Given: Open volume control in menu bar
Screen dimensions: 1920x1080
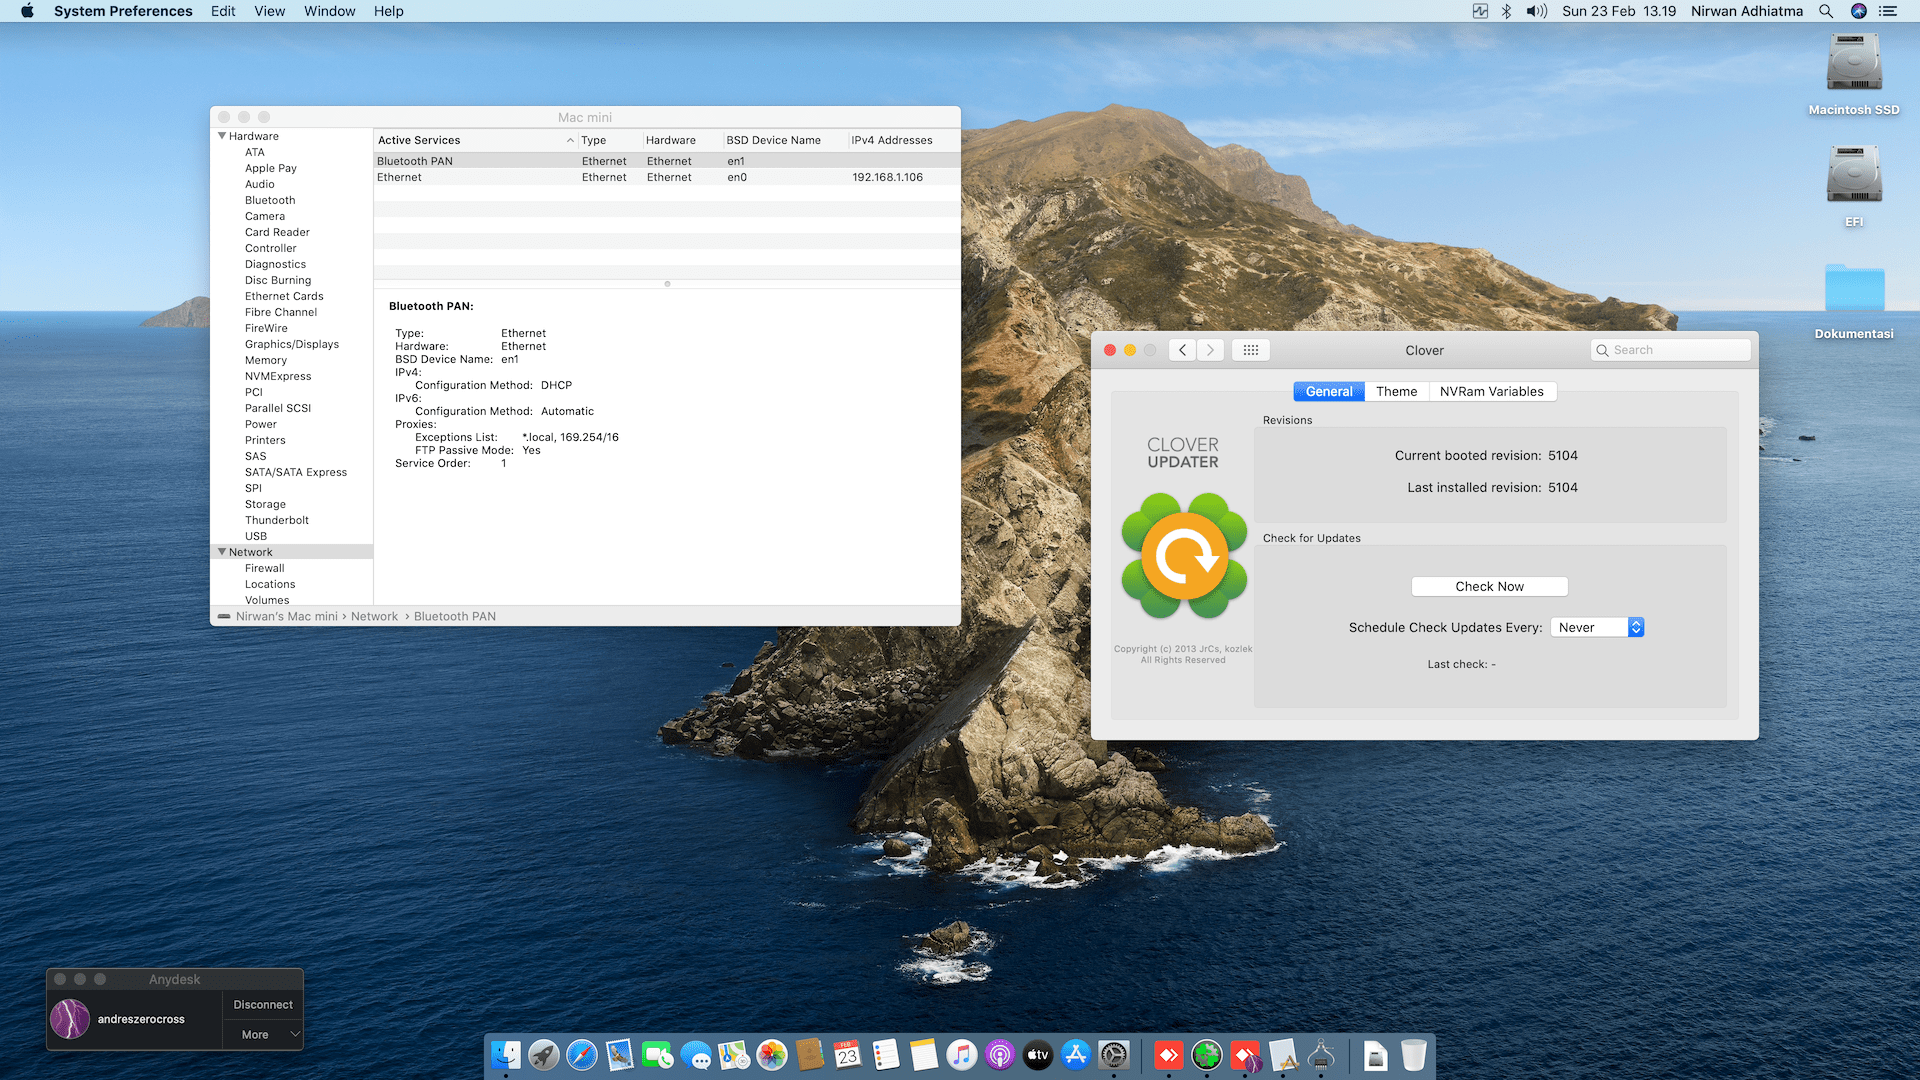Looking at the screenshot, I should (x=1536, y=11).
